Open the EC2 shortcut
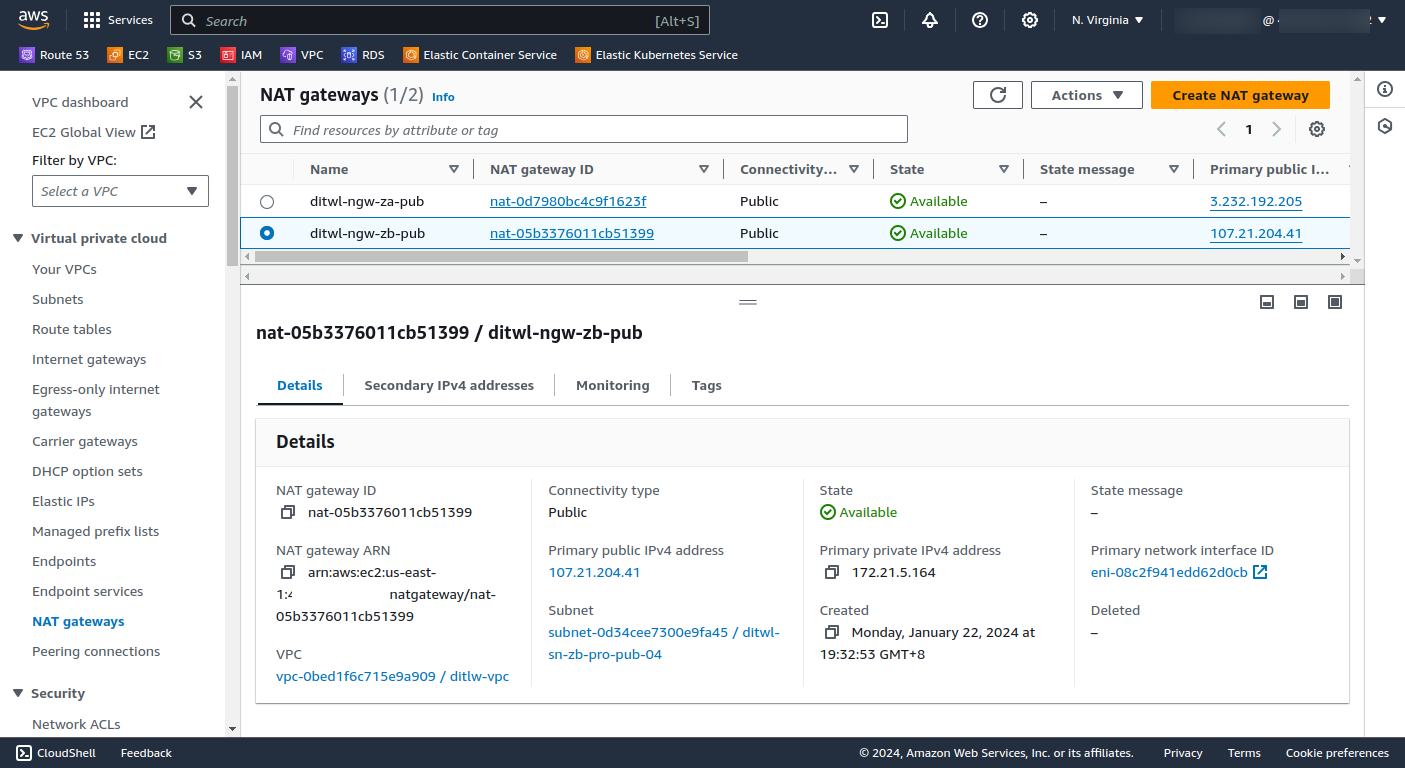This screenshot has width=1405, height=768. (128, 55)
